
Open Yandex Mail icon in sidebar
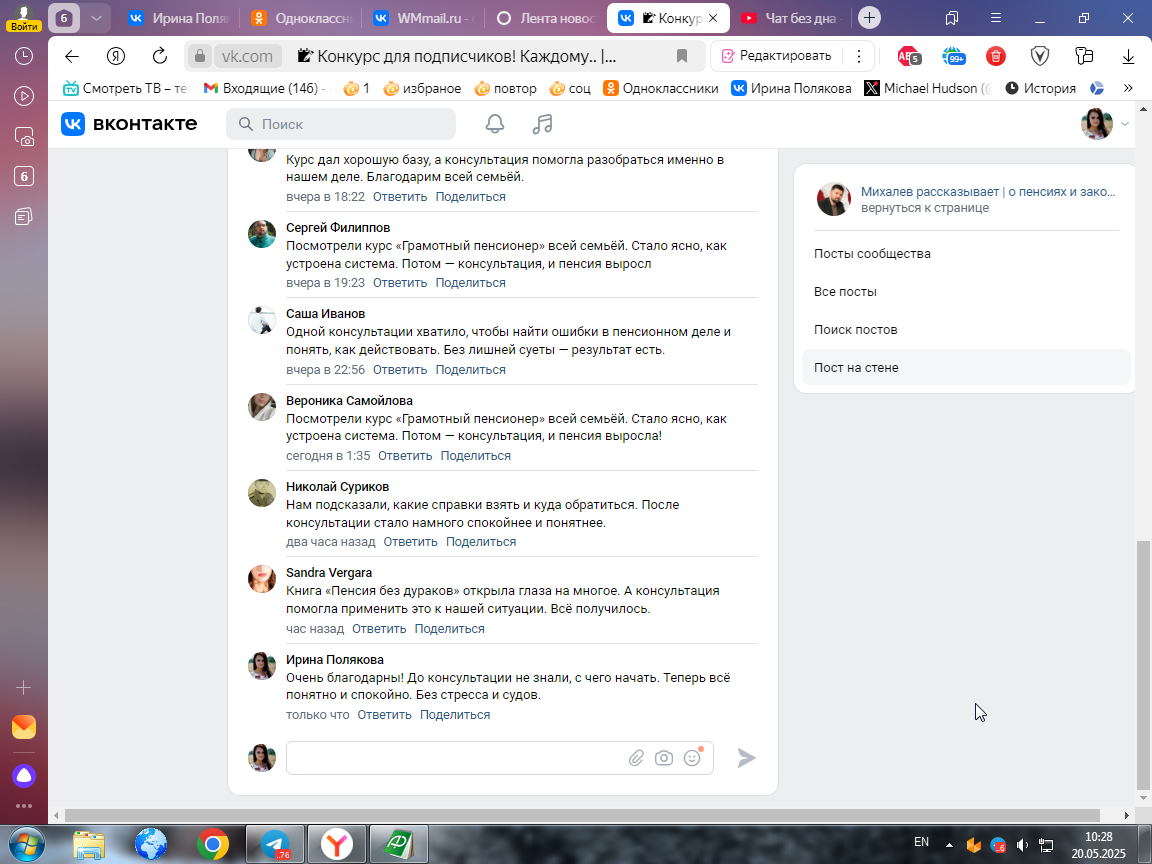coord(24,727)
